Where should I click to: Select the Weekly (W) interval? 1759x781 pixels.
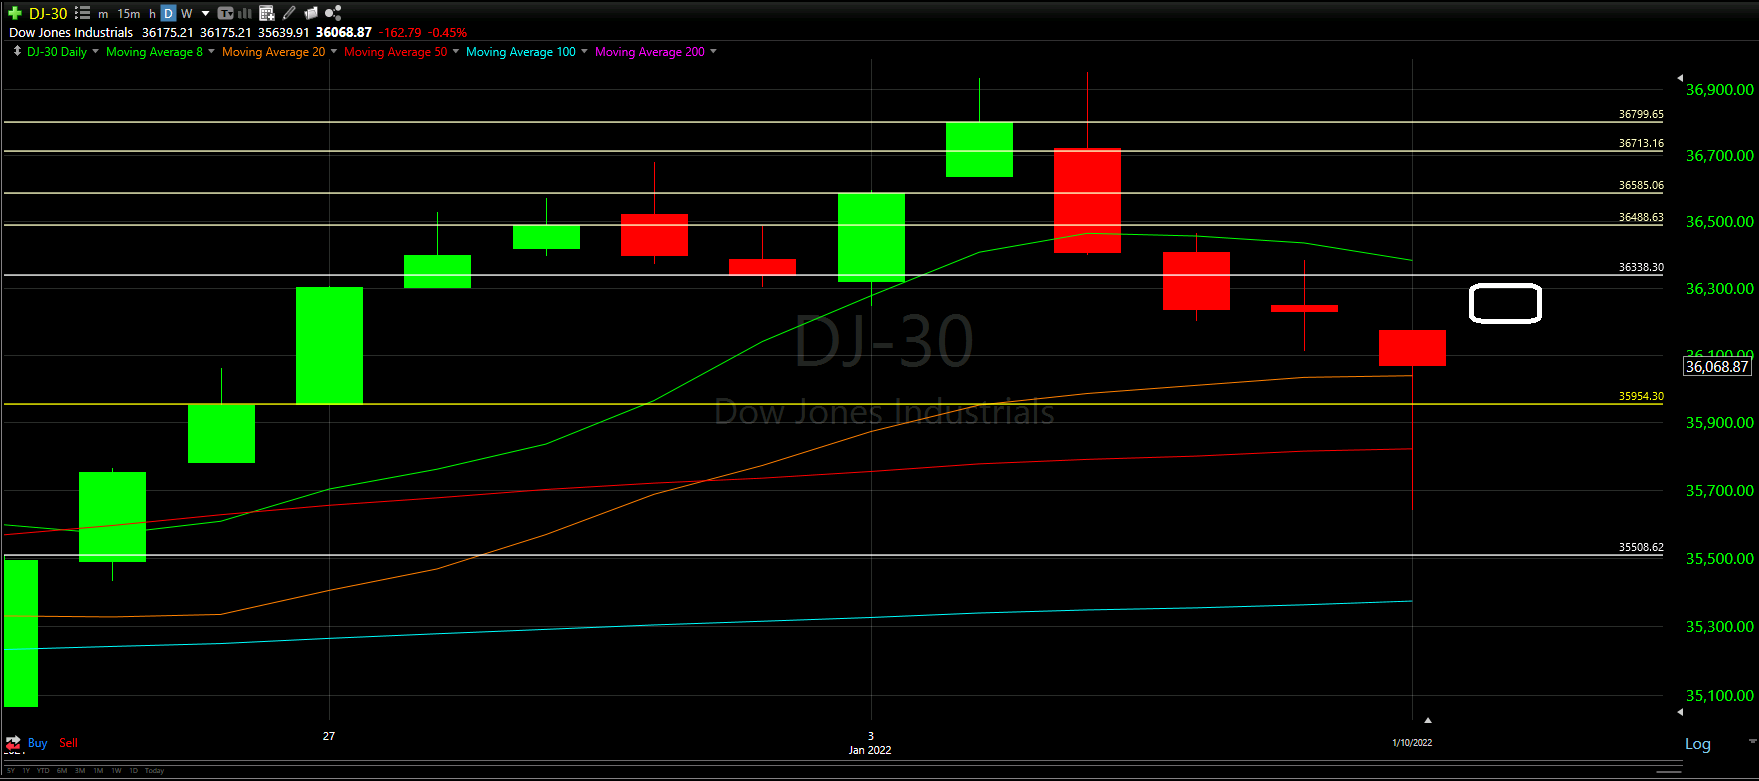point(186,14)
